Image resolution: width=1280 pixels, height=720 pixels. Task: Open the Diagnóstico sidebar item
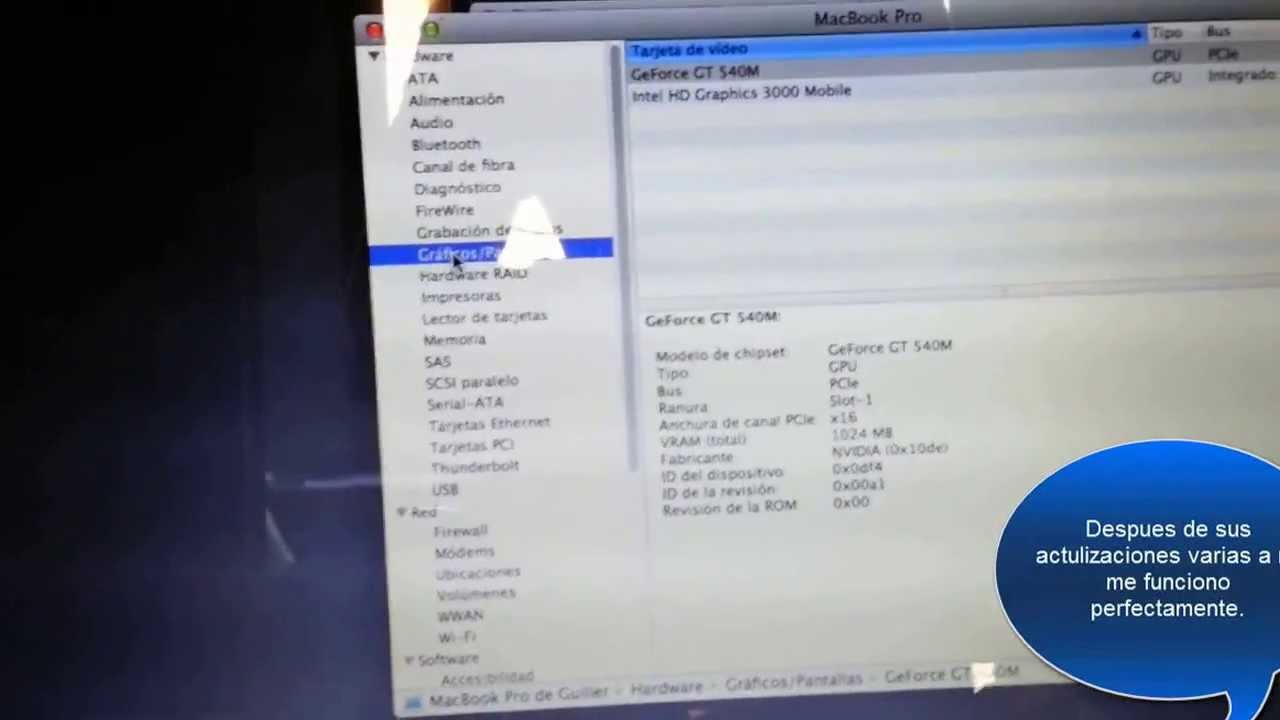[457, 188]
